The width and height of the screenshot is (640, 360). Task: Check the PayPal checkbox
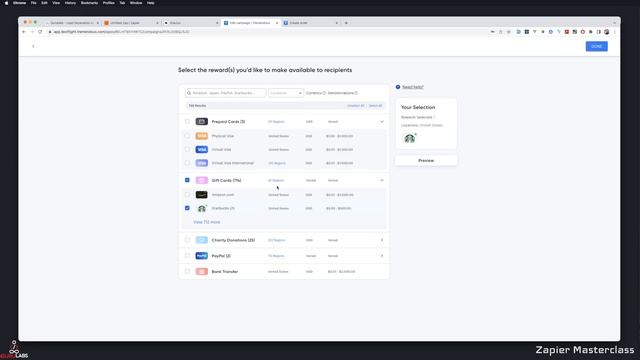pos(187,256)
